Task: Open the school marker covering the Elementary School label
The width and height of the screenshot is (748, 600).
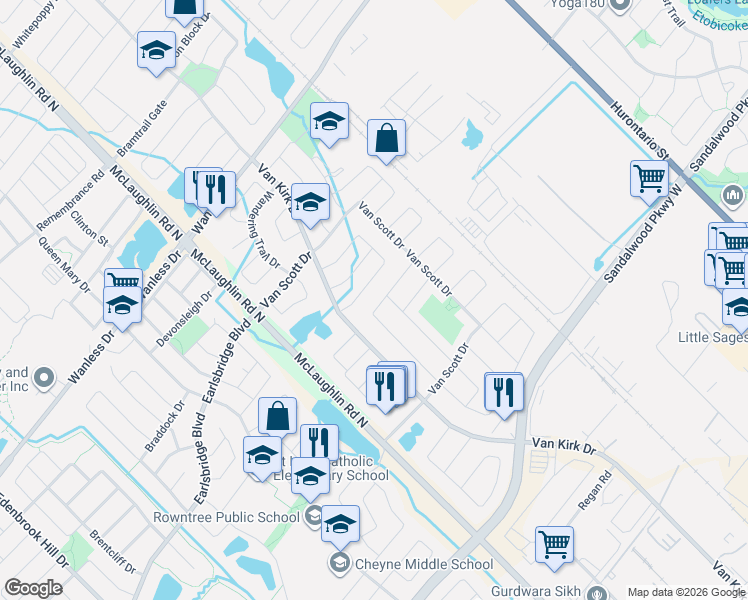Action: [311, 477]
